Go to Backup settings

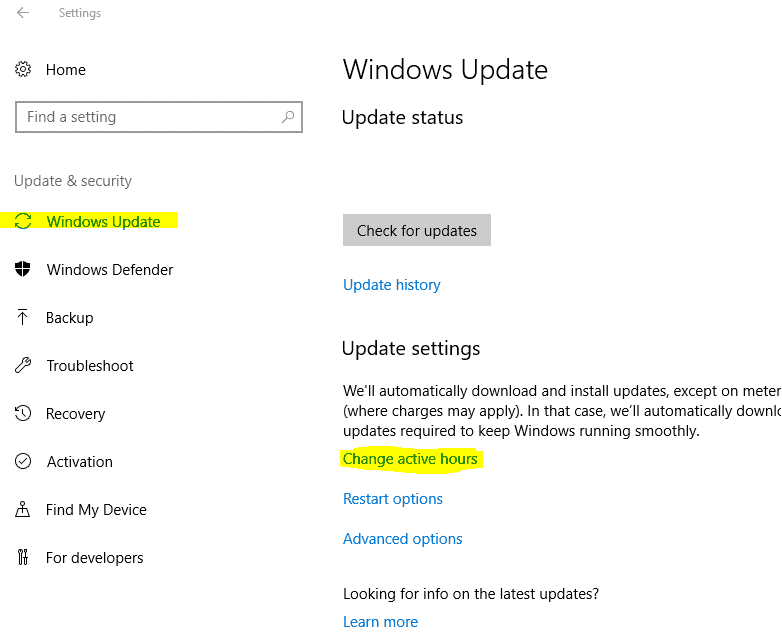click(69, 318)
